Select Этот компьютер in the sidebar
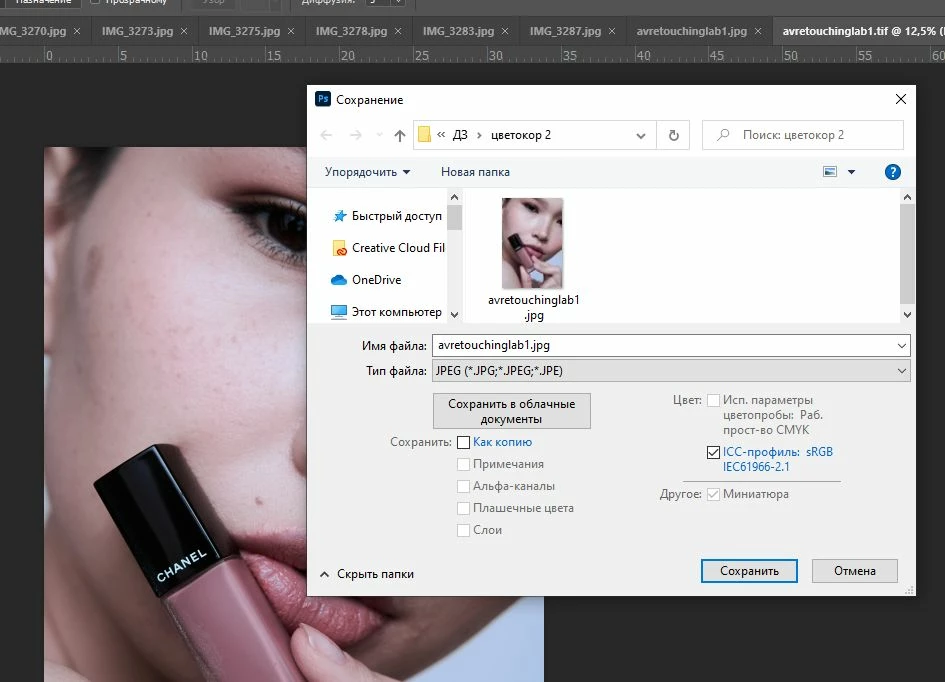The image size is (945, 682). tap(386, 312)
